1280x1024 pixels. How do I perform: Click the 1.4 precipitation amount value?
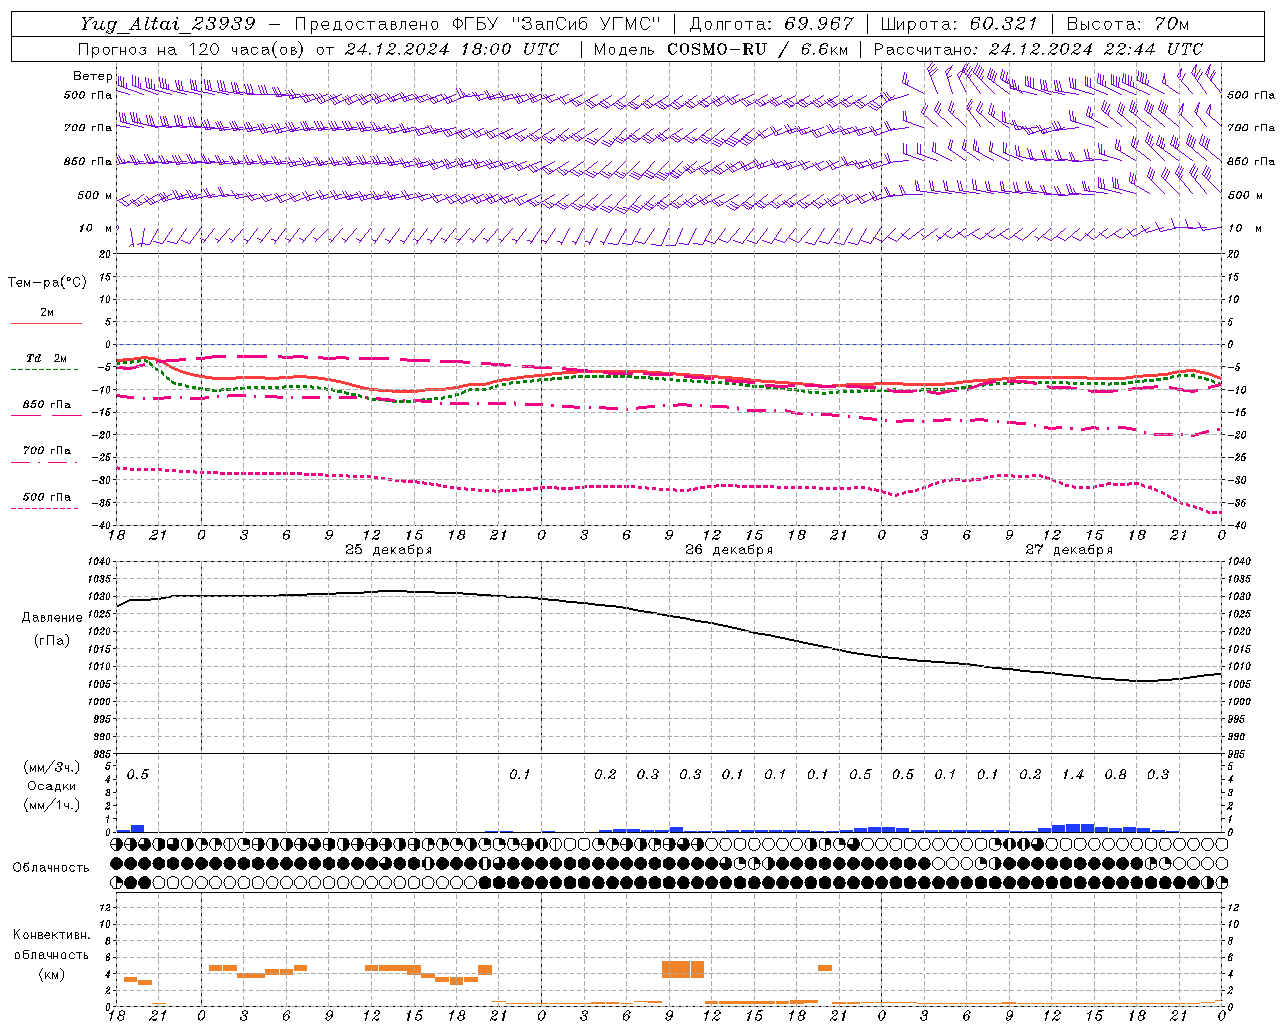point(1073,775)
